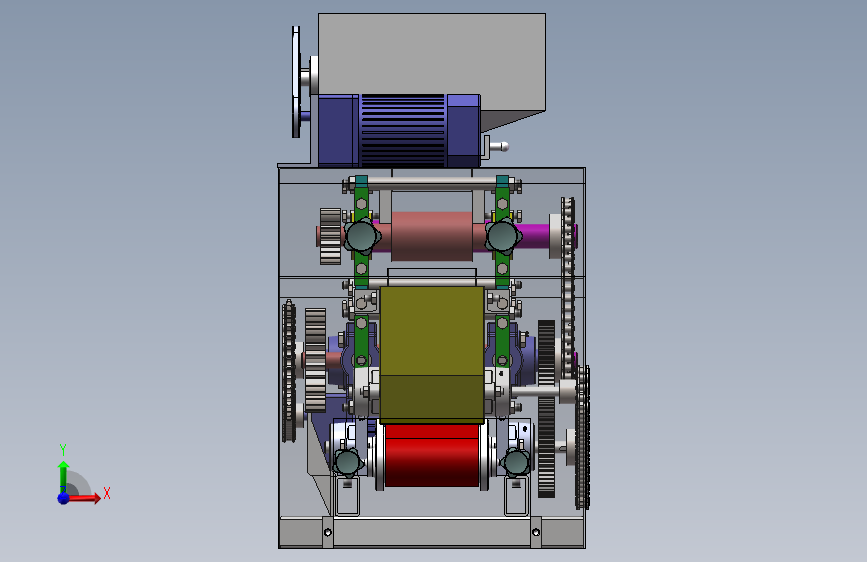The height and width of the screenshot is (562, 867).
Task: Select the handwheel left of the motor
Action: (297, 82)
